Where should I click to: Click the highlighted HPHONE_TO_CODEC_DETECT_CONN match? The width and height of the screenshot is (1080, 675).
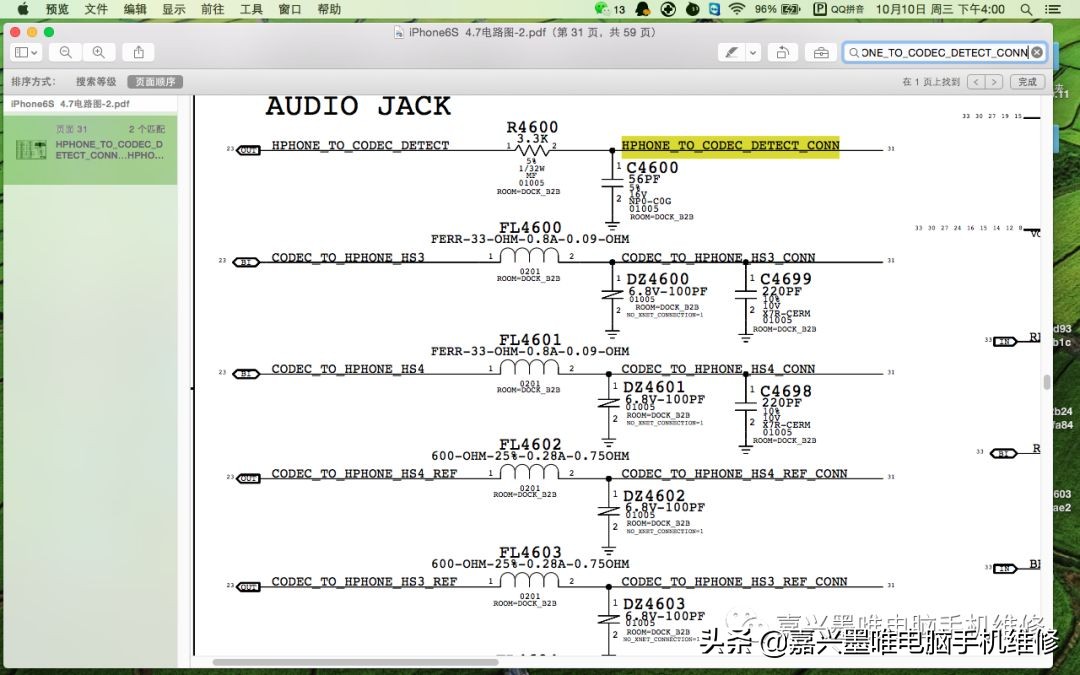pyautogui.click(x=730, y=145)
